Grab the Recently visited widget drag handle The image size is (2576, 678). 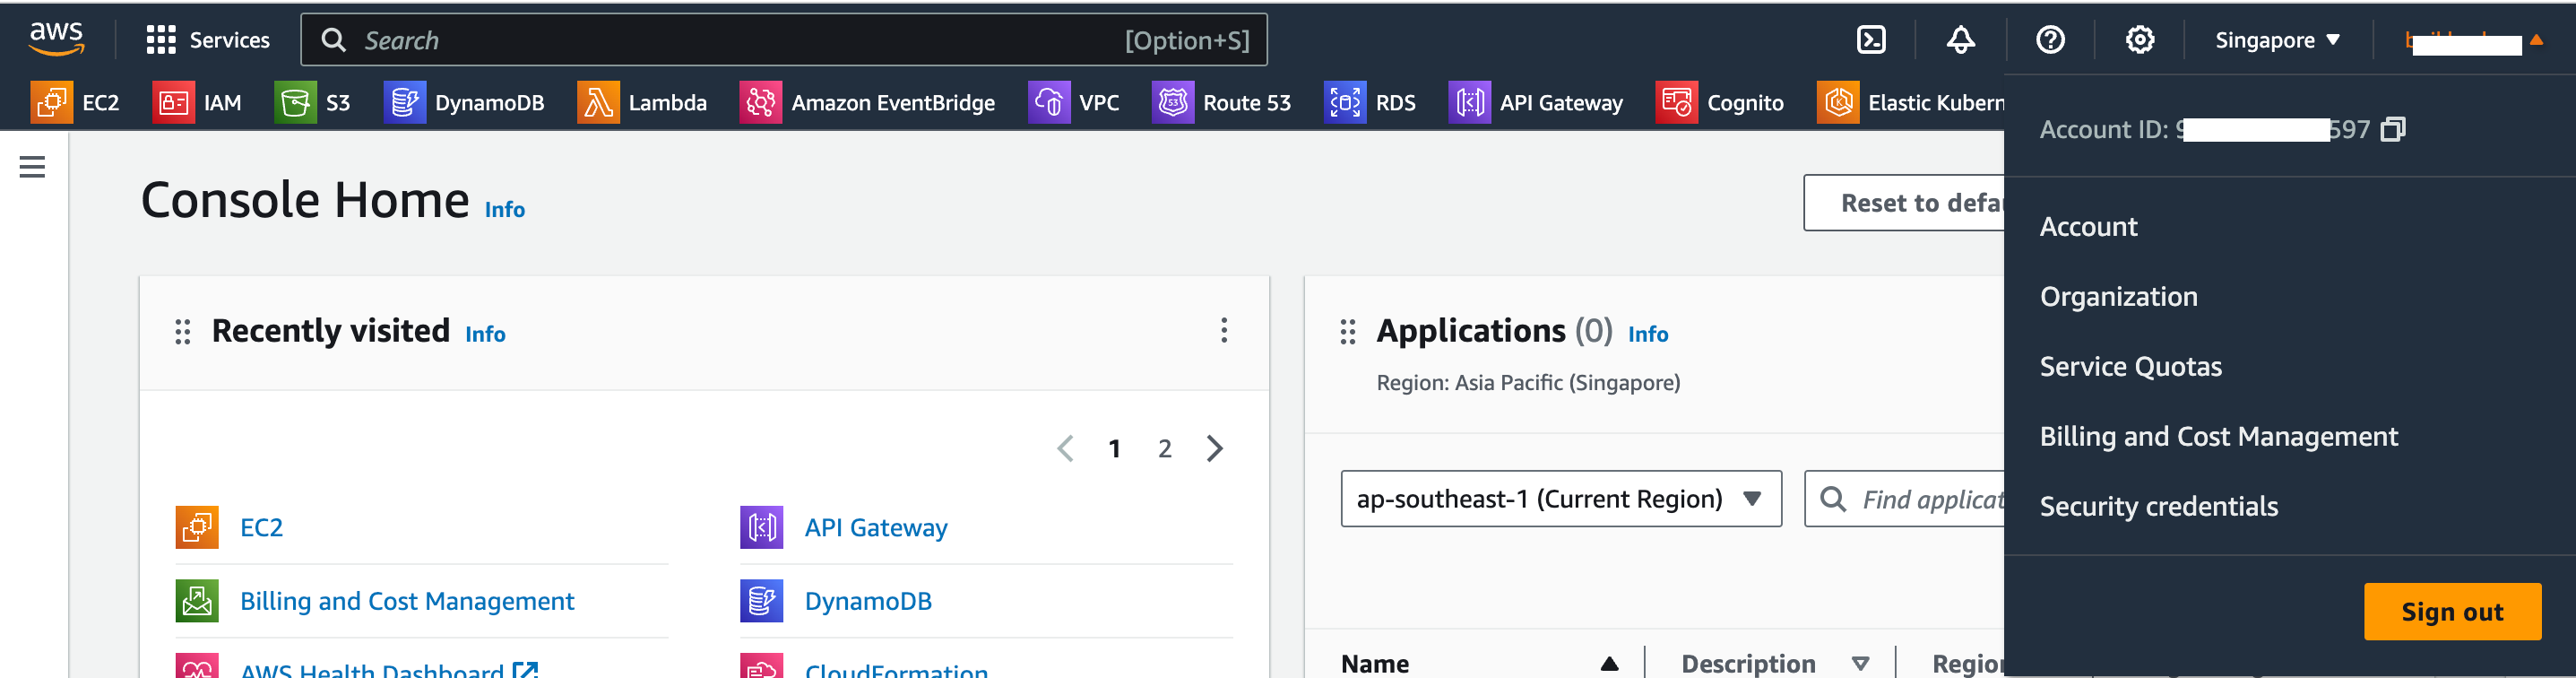tap(183, 332)
